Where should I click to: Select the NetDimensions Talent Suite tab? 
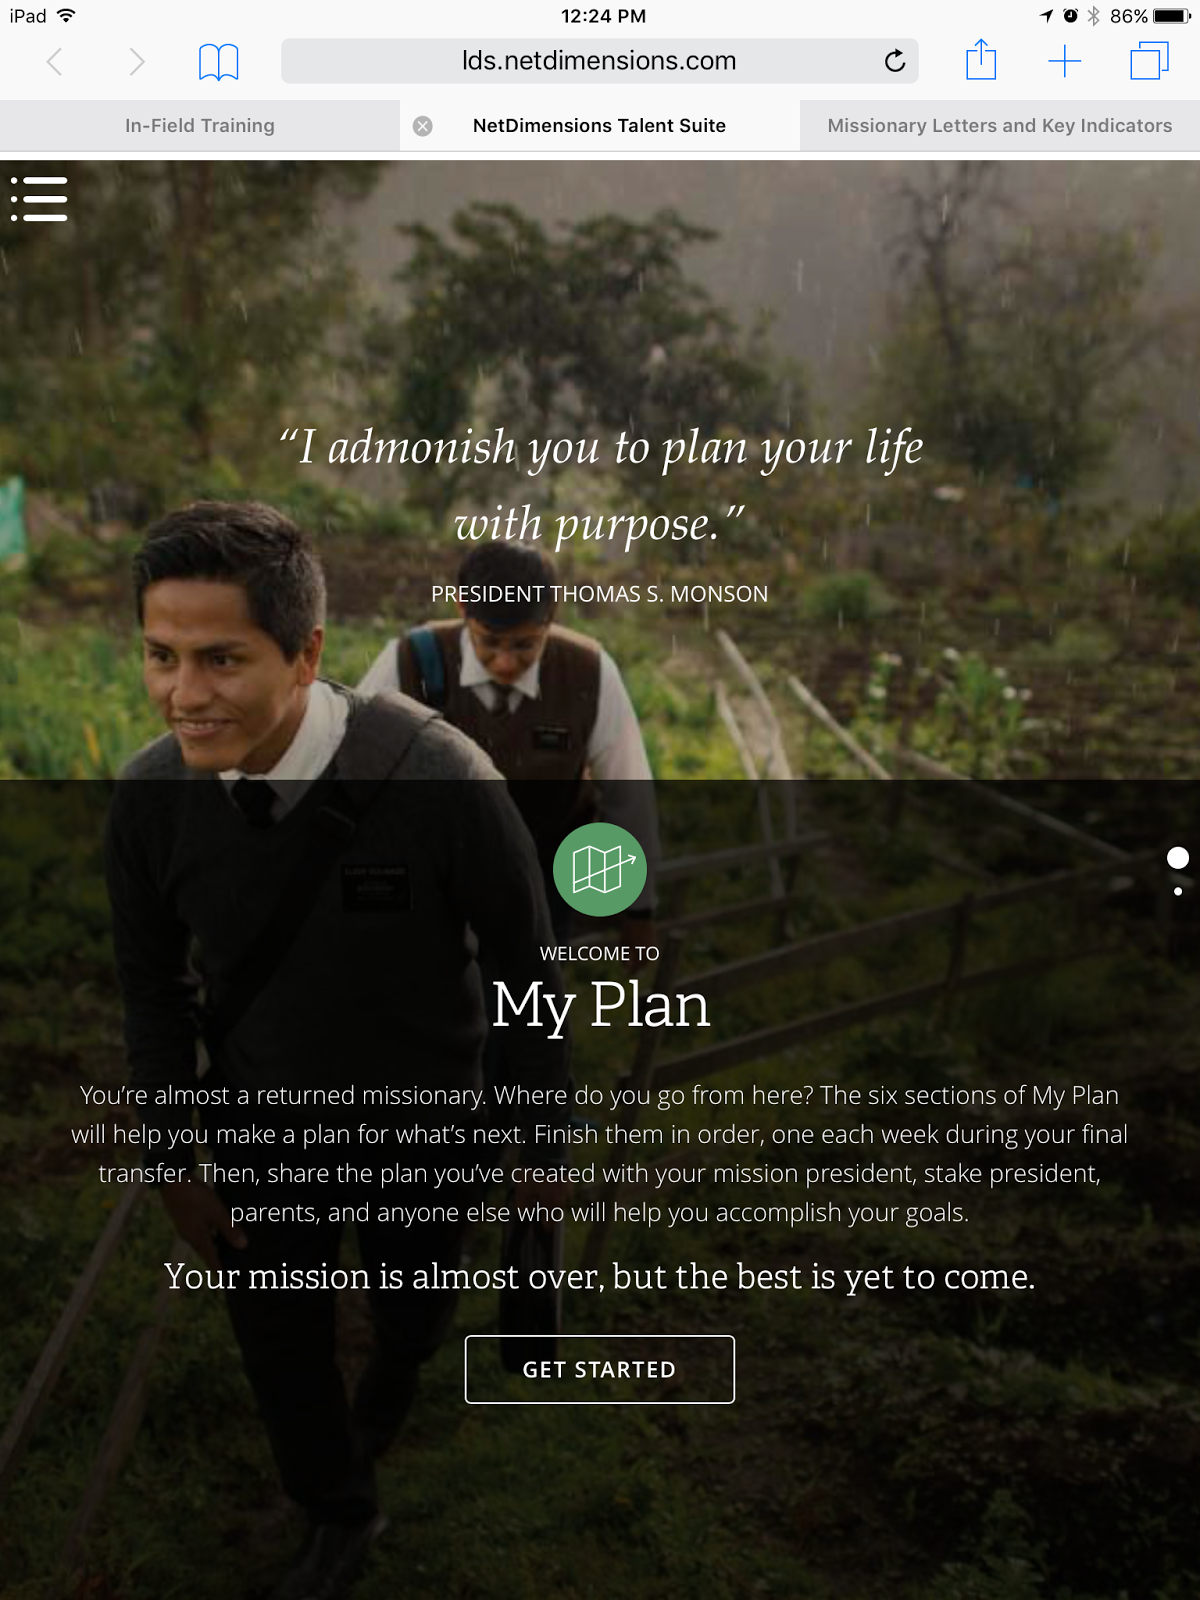pos(600,126)
